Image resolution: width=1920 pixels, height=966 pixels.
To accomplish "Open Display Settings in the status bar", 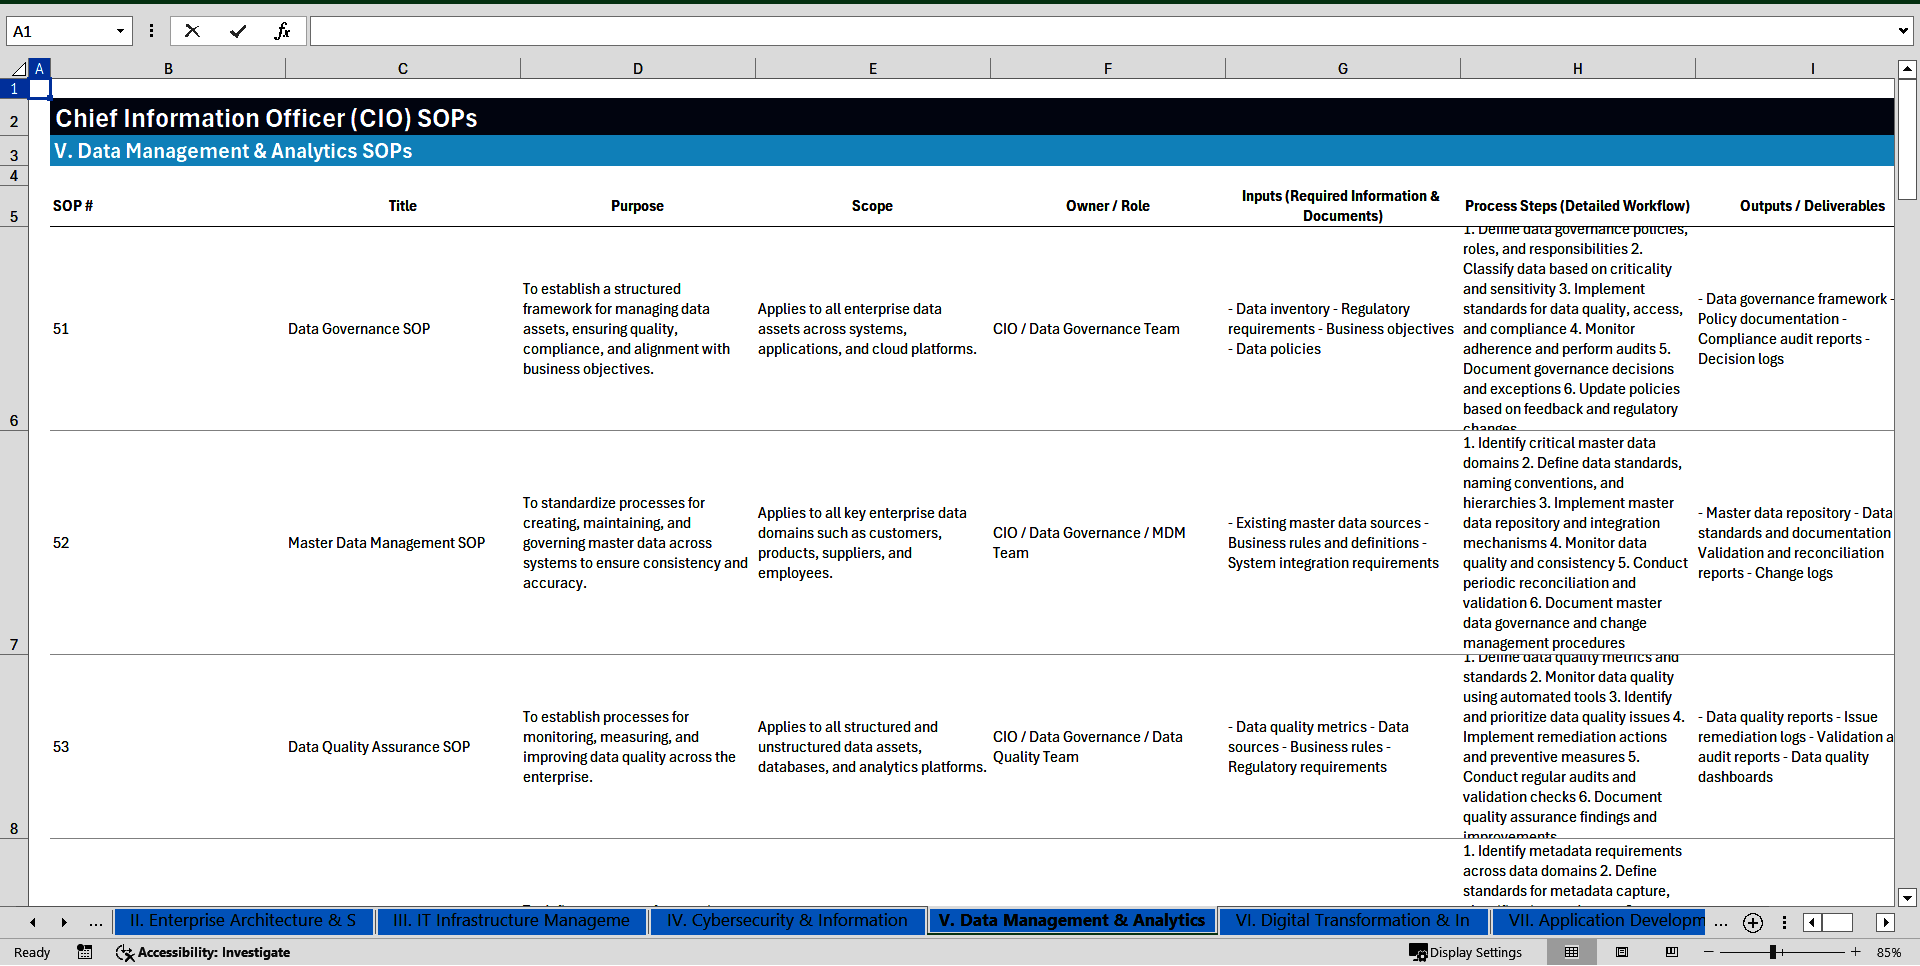I will click(x=1465, y=952).
